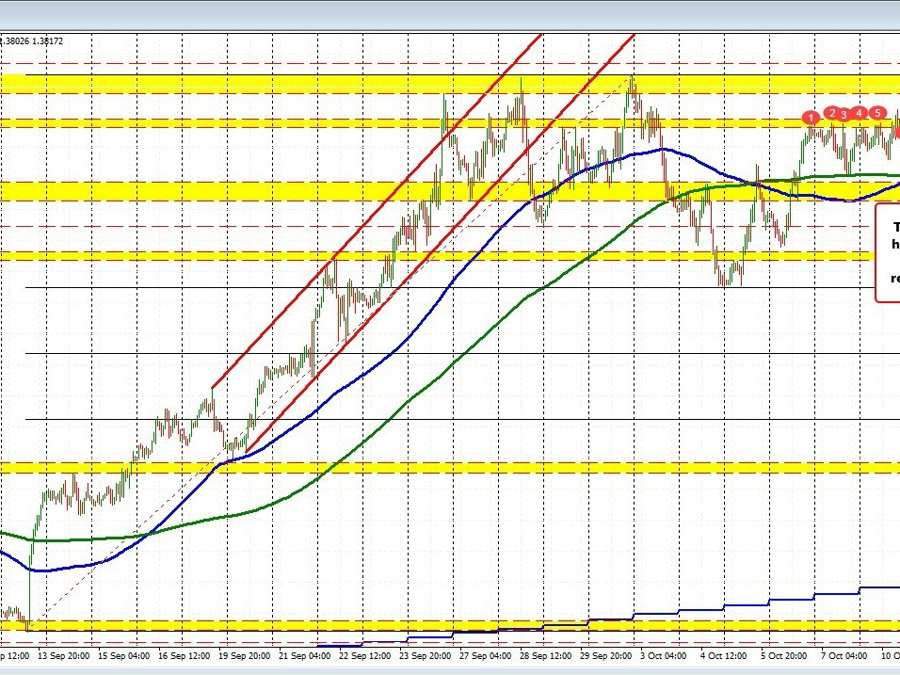
Task: Select the red-bordered text annotation box
Action: click(888, 252)
